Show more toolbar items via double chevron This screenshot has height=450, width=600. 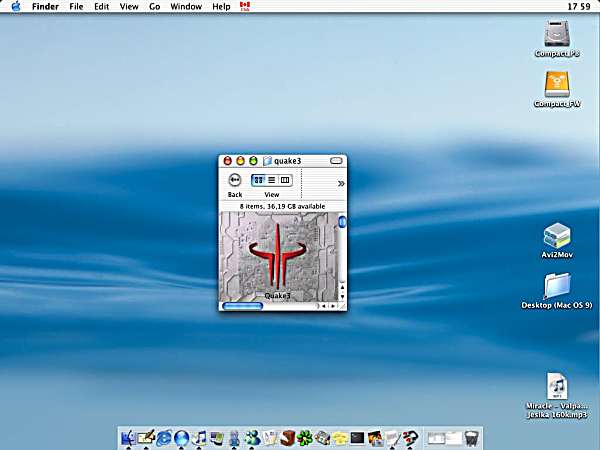[x=341, y=184]
